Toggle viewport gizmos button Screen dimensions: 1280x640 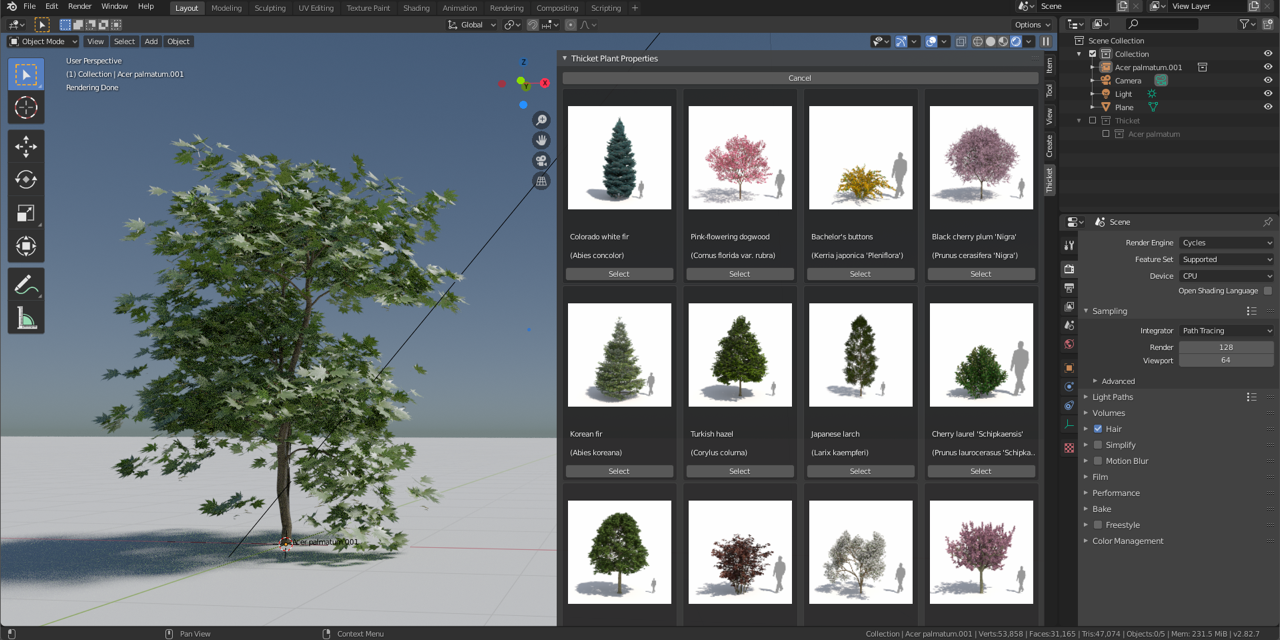pos(901,42)
